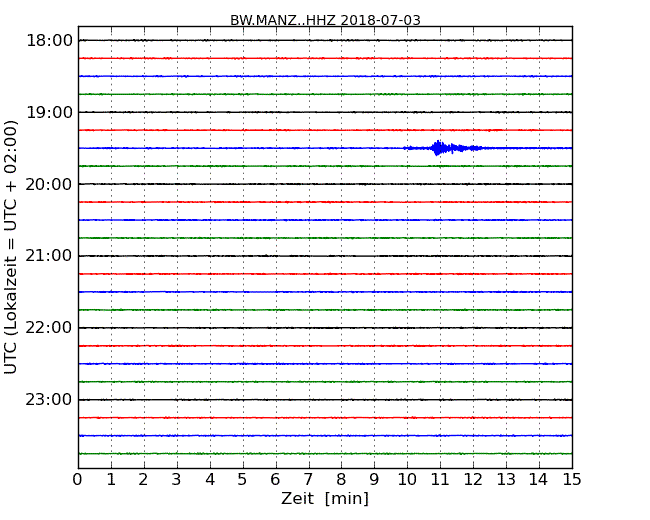
Task: Click the 23:00 time tick label
Action: click(49, 400)
